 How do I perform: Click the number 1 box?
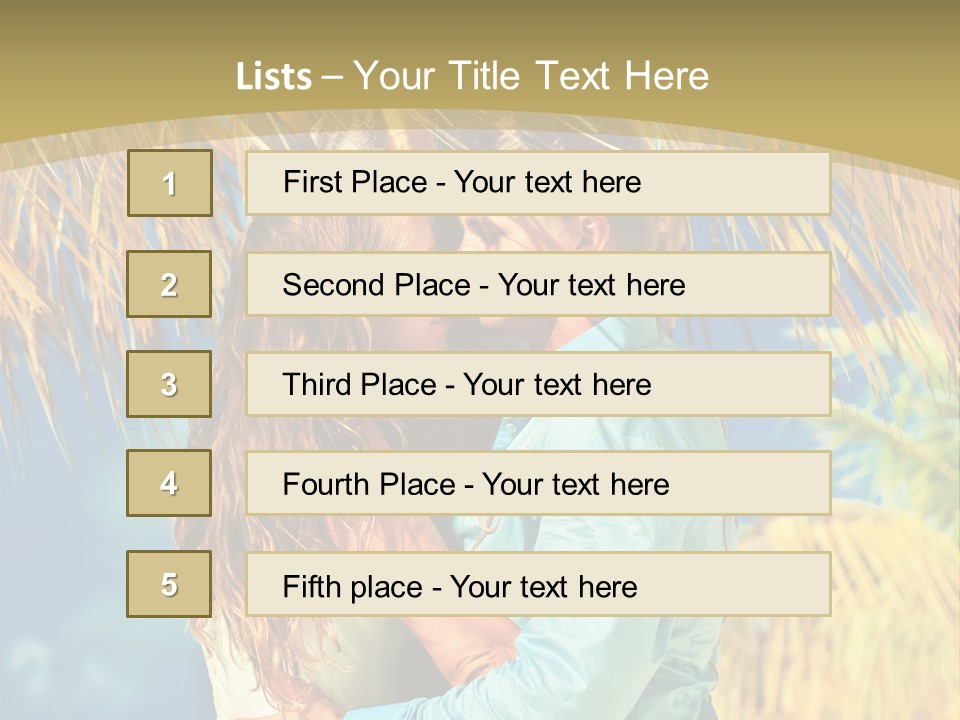click(169, 183)
